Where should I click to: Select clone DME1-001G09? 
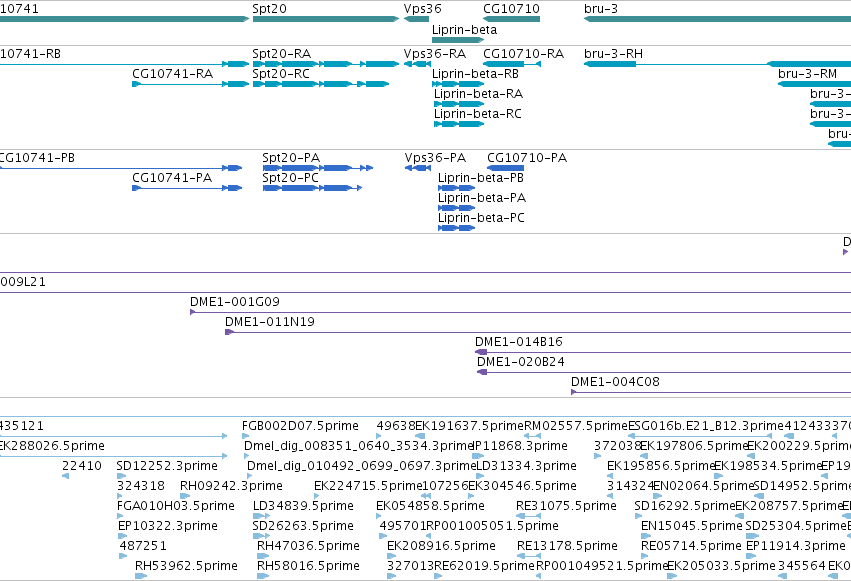[520, 312]
